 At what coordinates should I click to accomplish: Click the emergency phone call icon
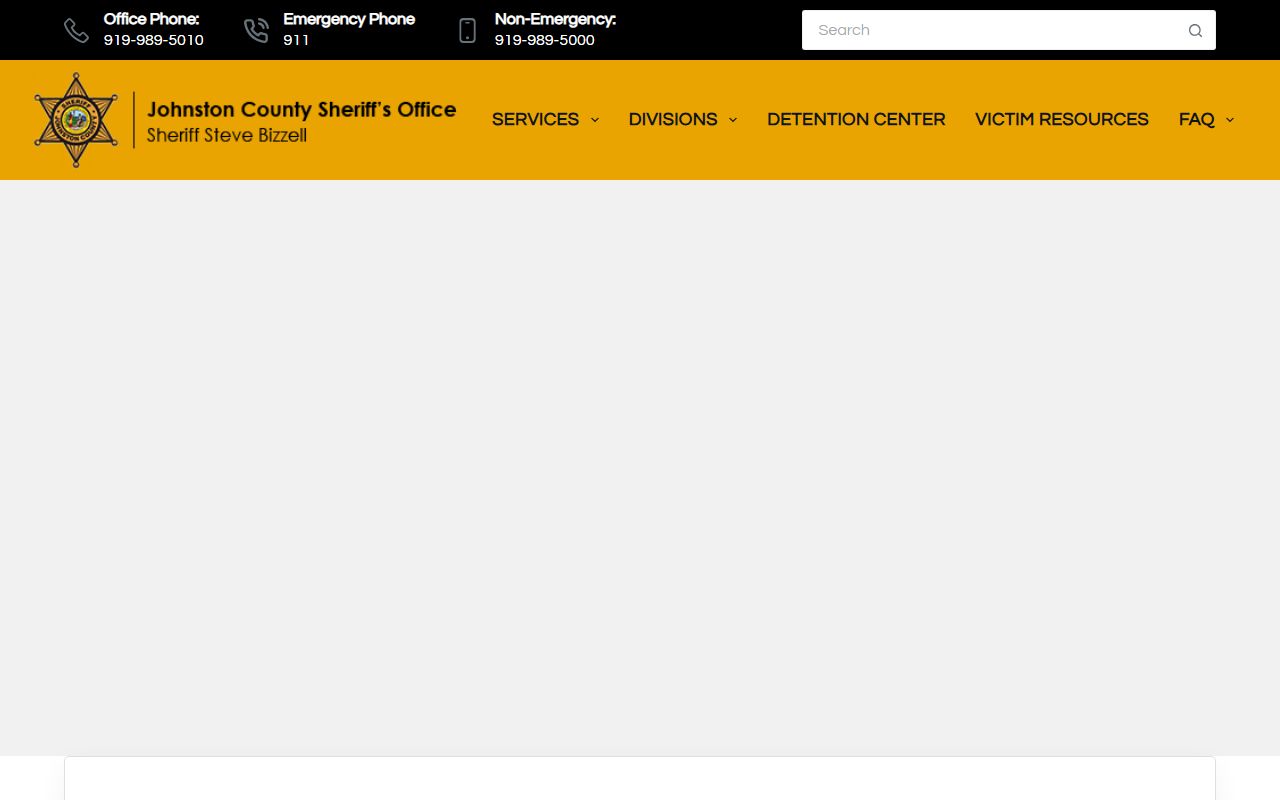click(x=256, y=31)
